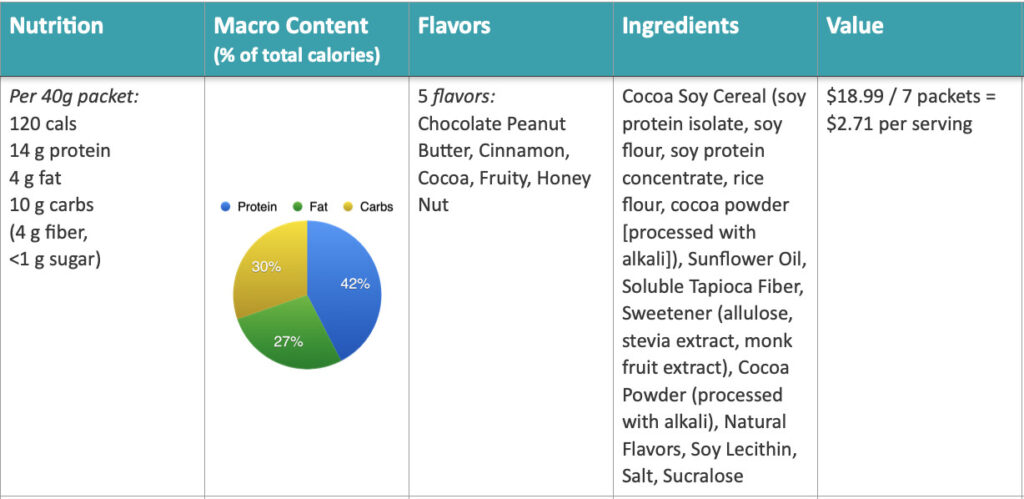Click the Nutrition column header
Viewport: 1024px width, 499px height.
pos(57,26)
